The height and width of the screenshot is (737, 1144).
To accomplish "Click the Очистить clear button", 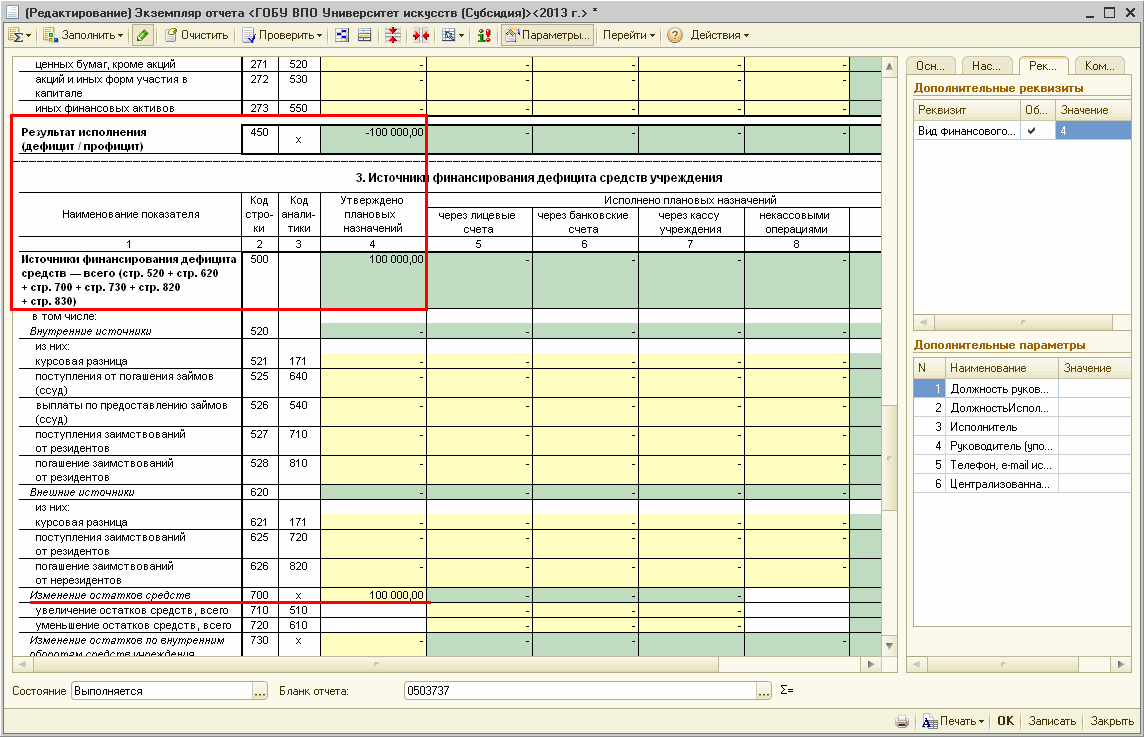I will [x=197, y=35].
